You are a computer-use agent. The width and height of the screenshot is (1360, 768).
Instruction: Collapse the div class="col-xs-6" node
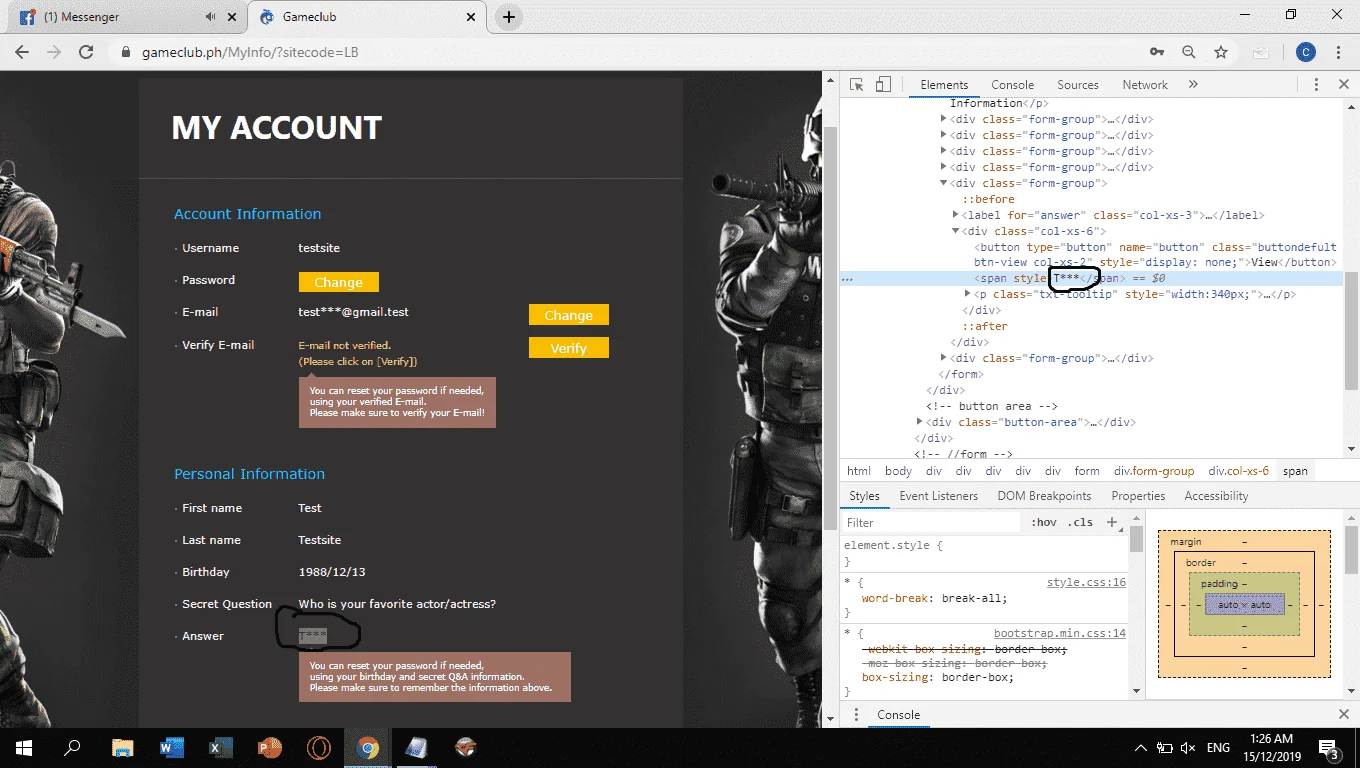956,231
